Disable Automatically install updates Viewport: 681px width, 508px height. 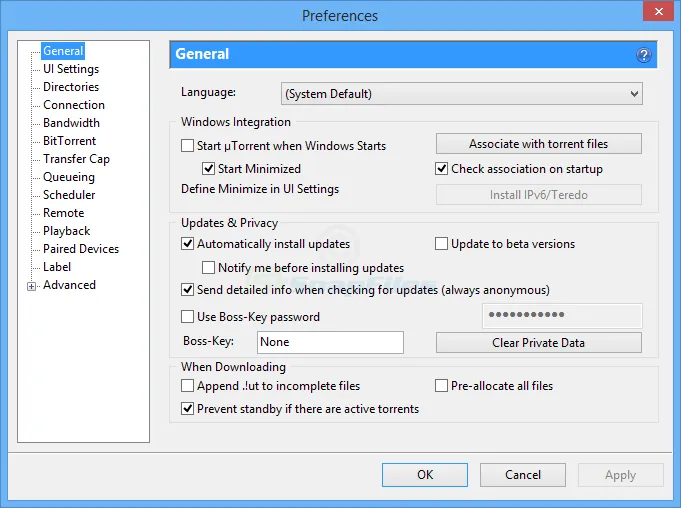(187, 244)
